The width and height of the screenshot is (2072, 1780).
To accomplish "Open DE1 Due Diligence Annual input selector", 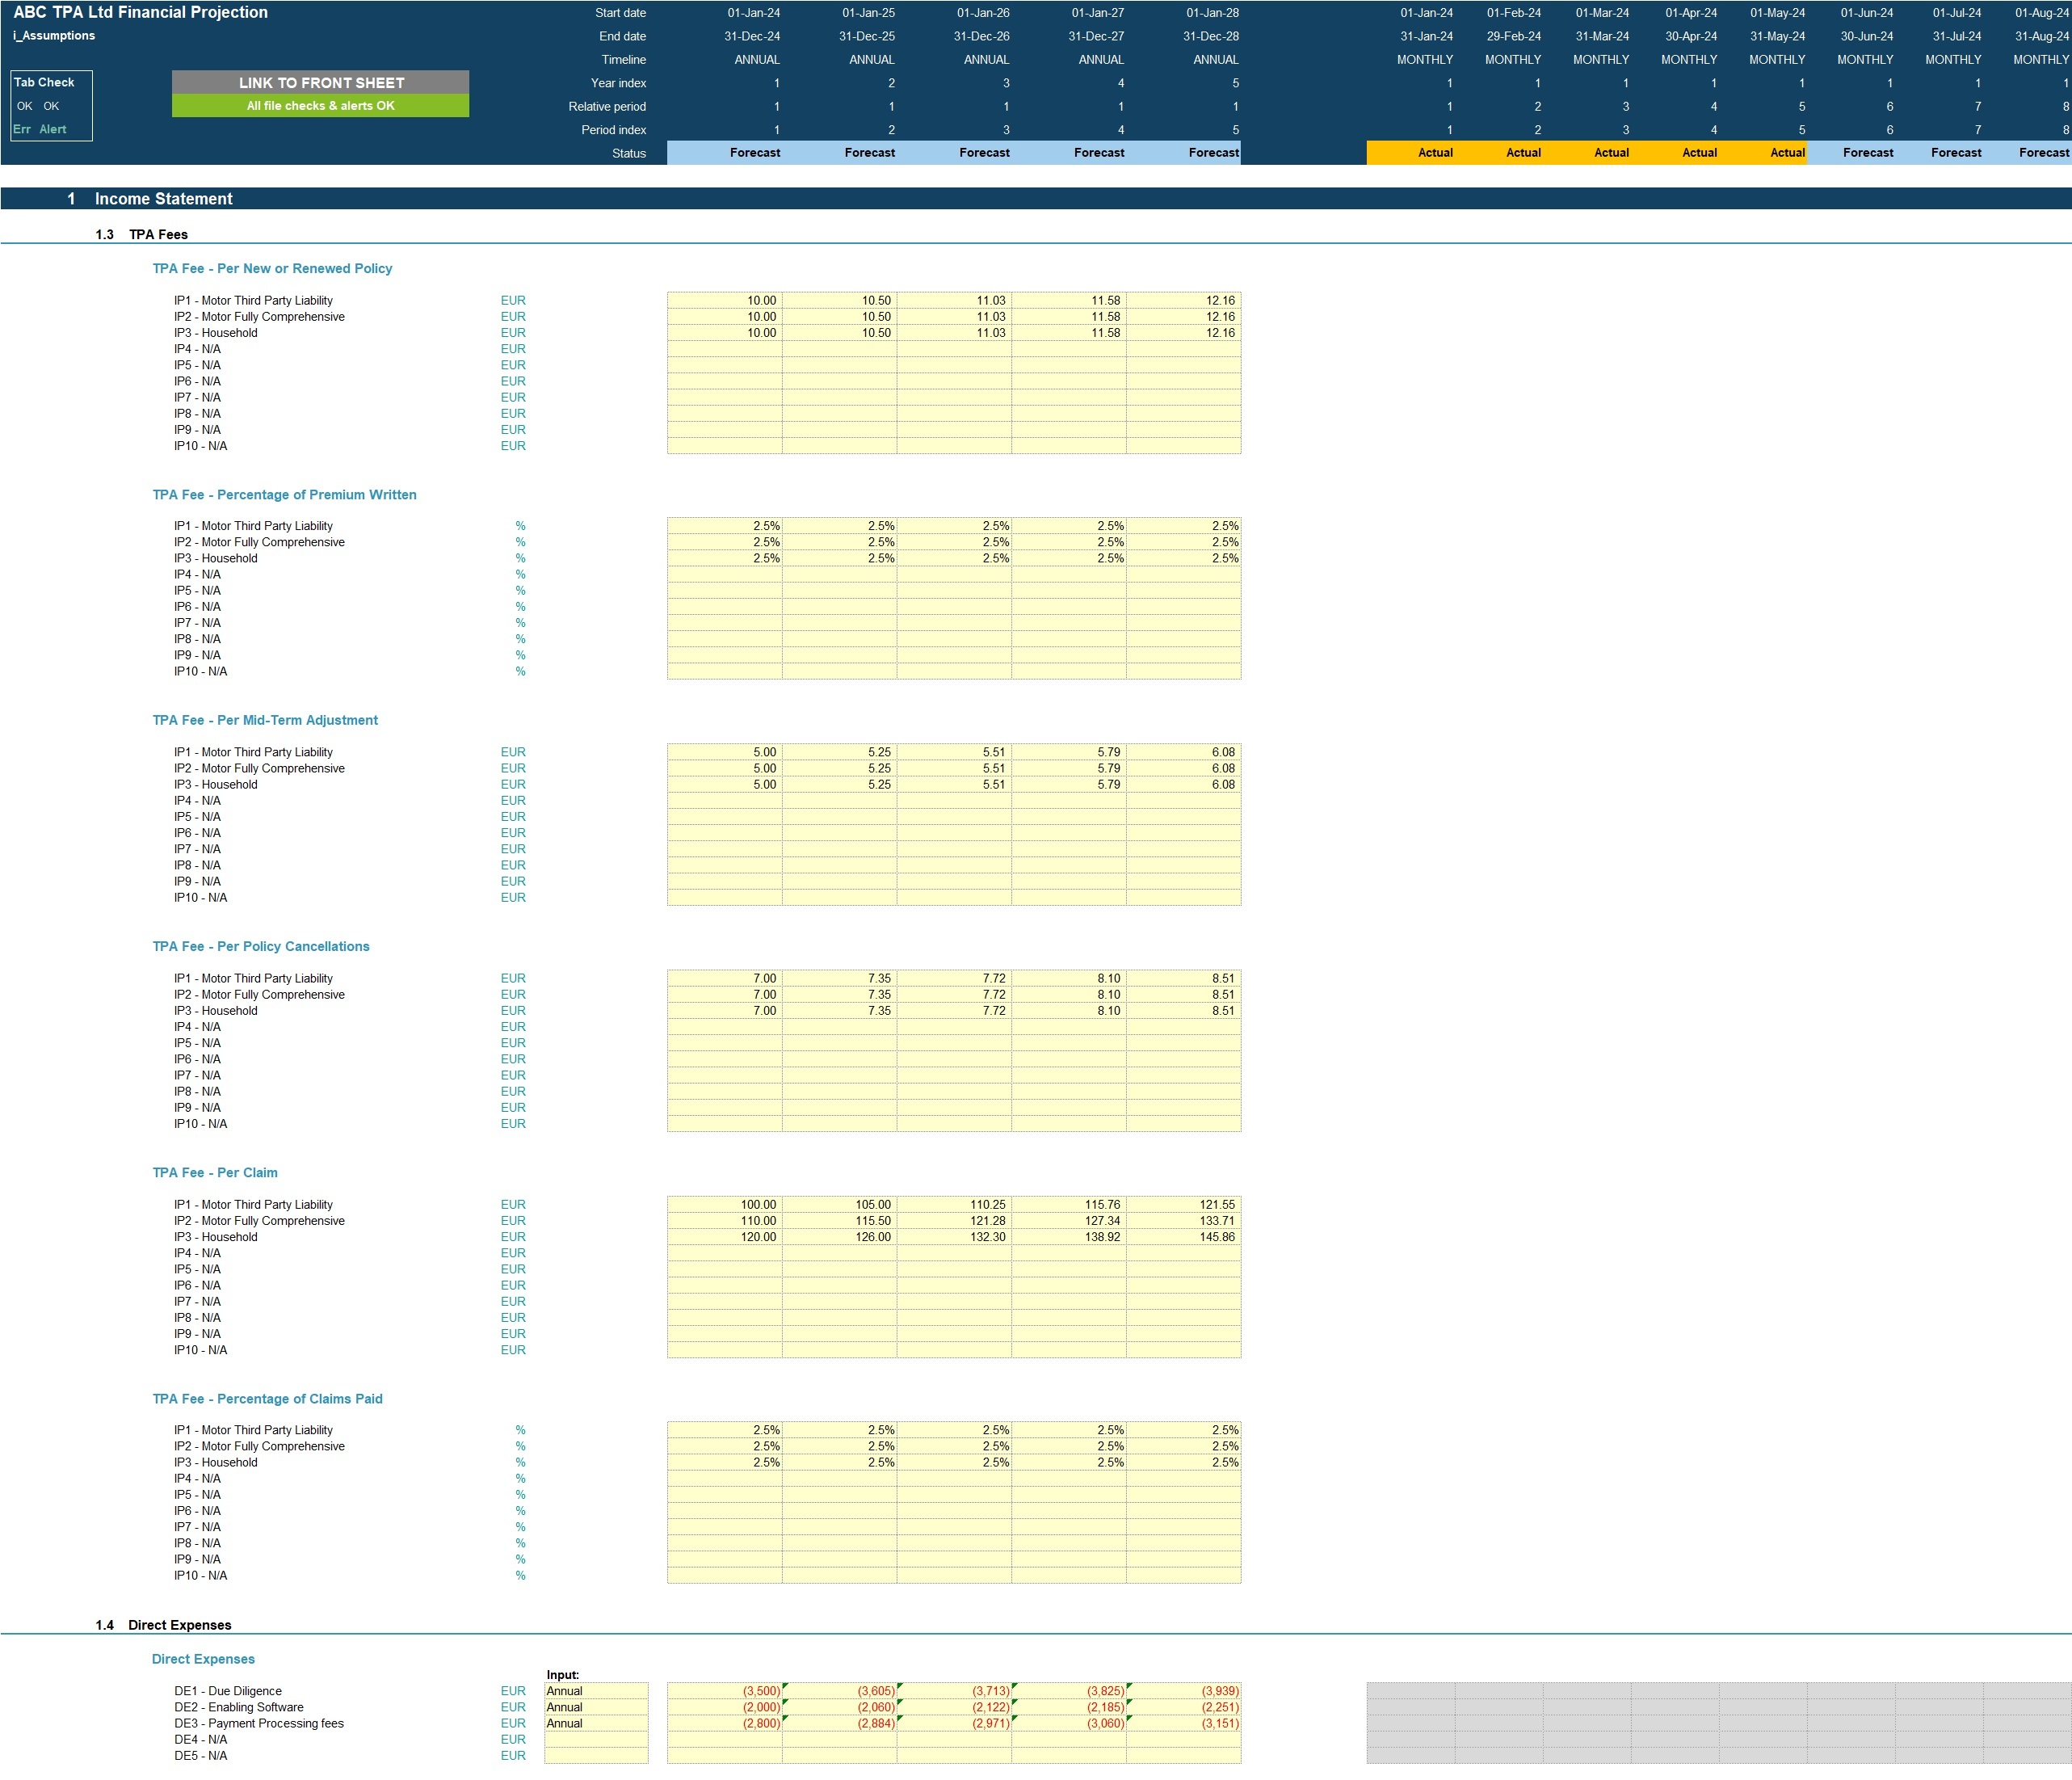I will pos(596,1691).
